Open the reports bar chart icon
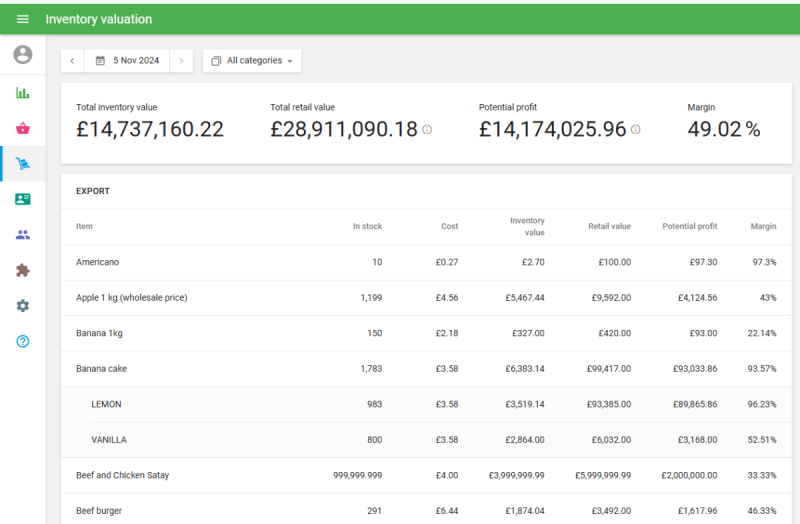Viewport: 800px width, 524px height. [22, 93]
